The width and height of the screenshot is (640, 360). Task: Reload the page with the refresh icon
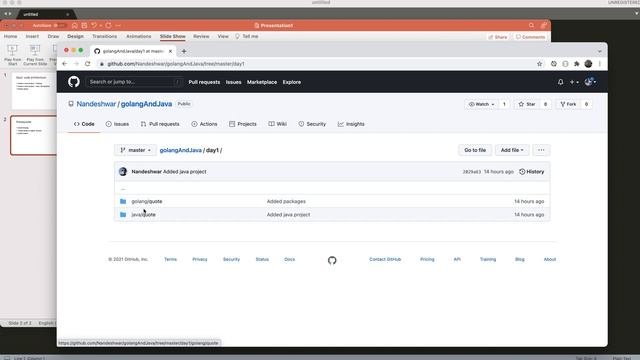coord(87,64)
